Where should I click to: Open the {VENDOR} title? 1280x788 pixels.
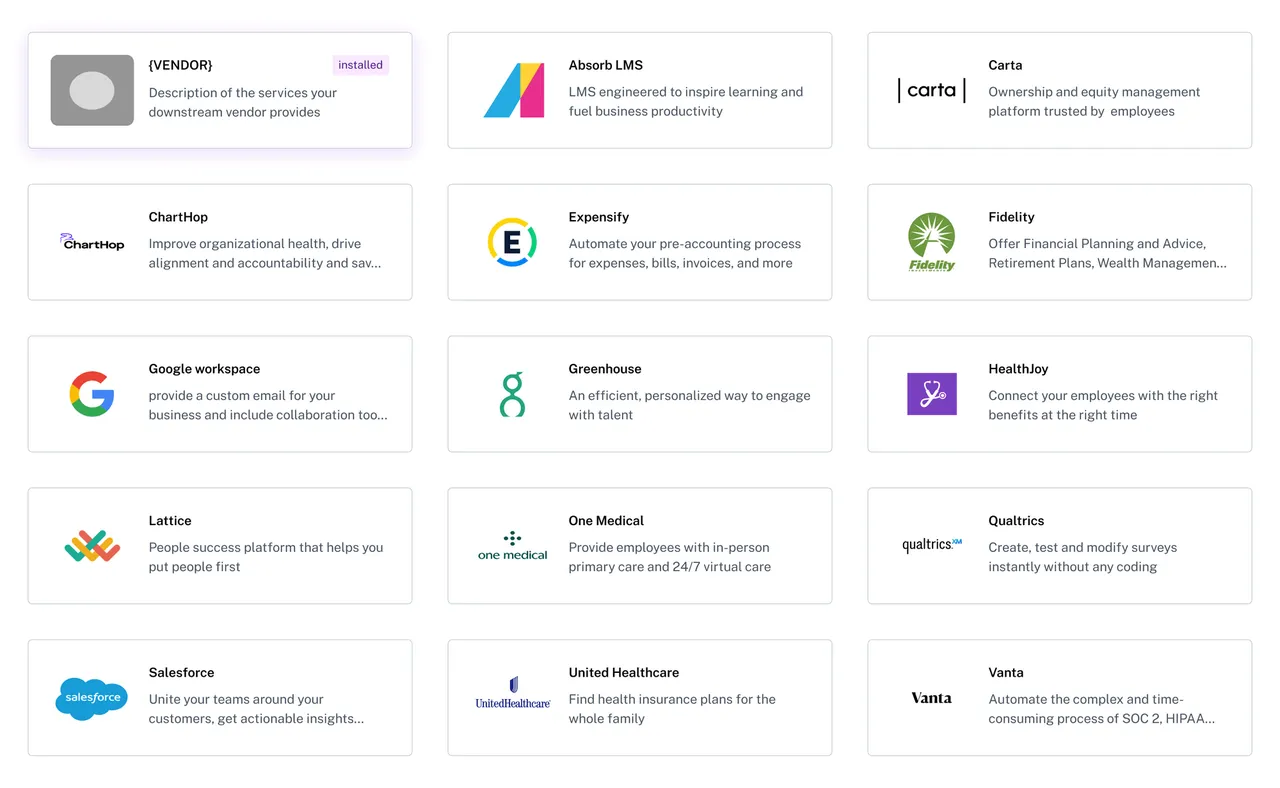[181, 65]
